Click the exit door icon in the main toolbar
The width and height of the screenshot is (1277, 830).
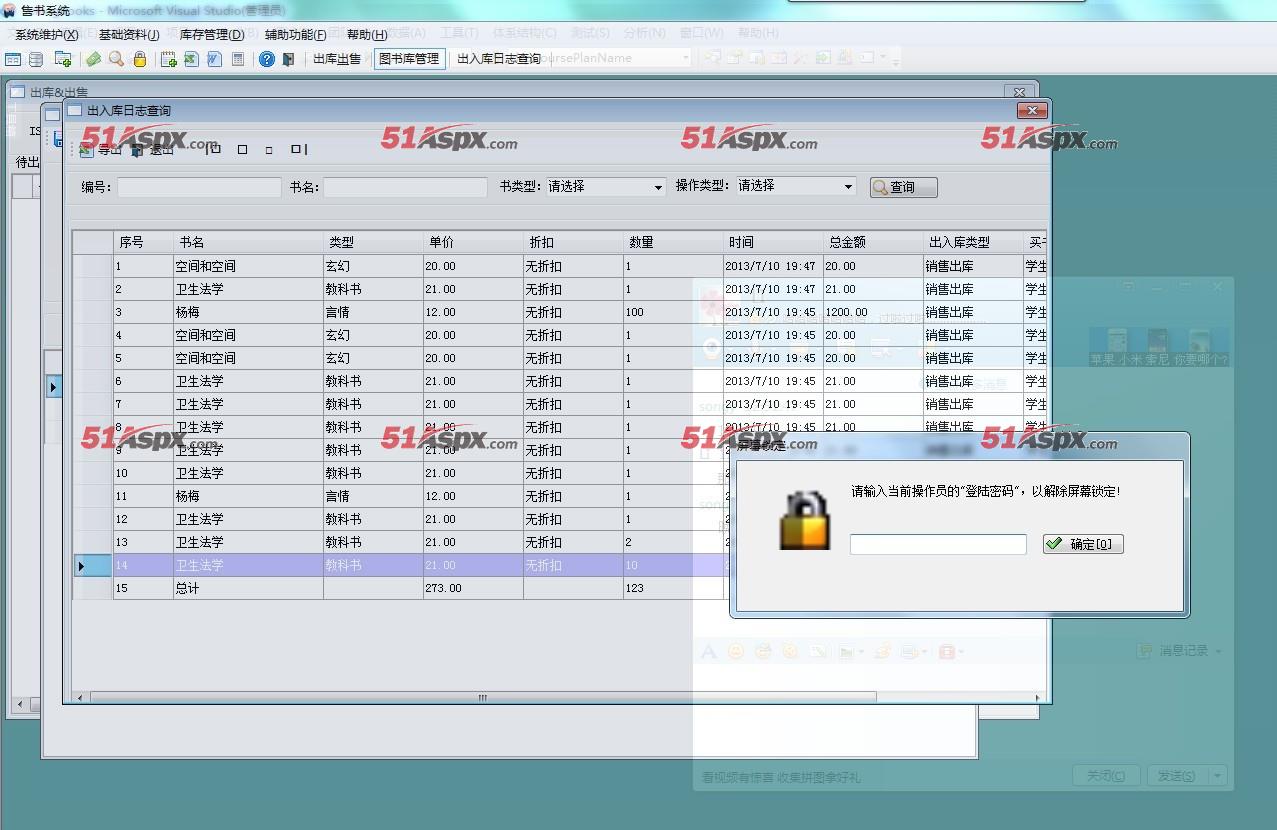[x=289, y=59]
